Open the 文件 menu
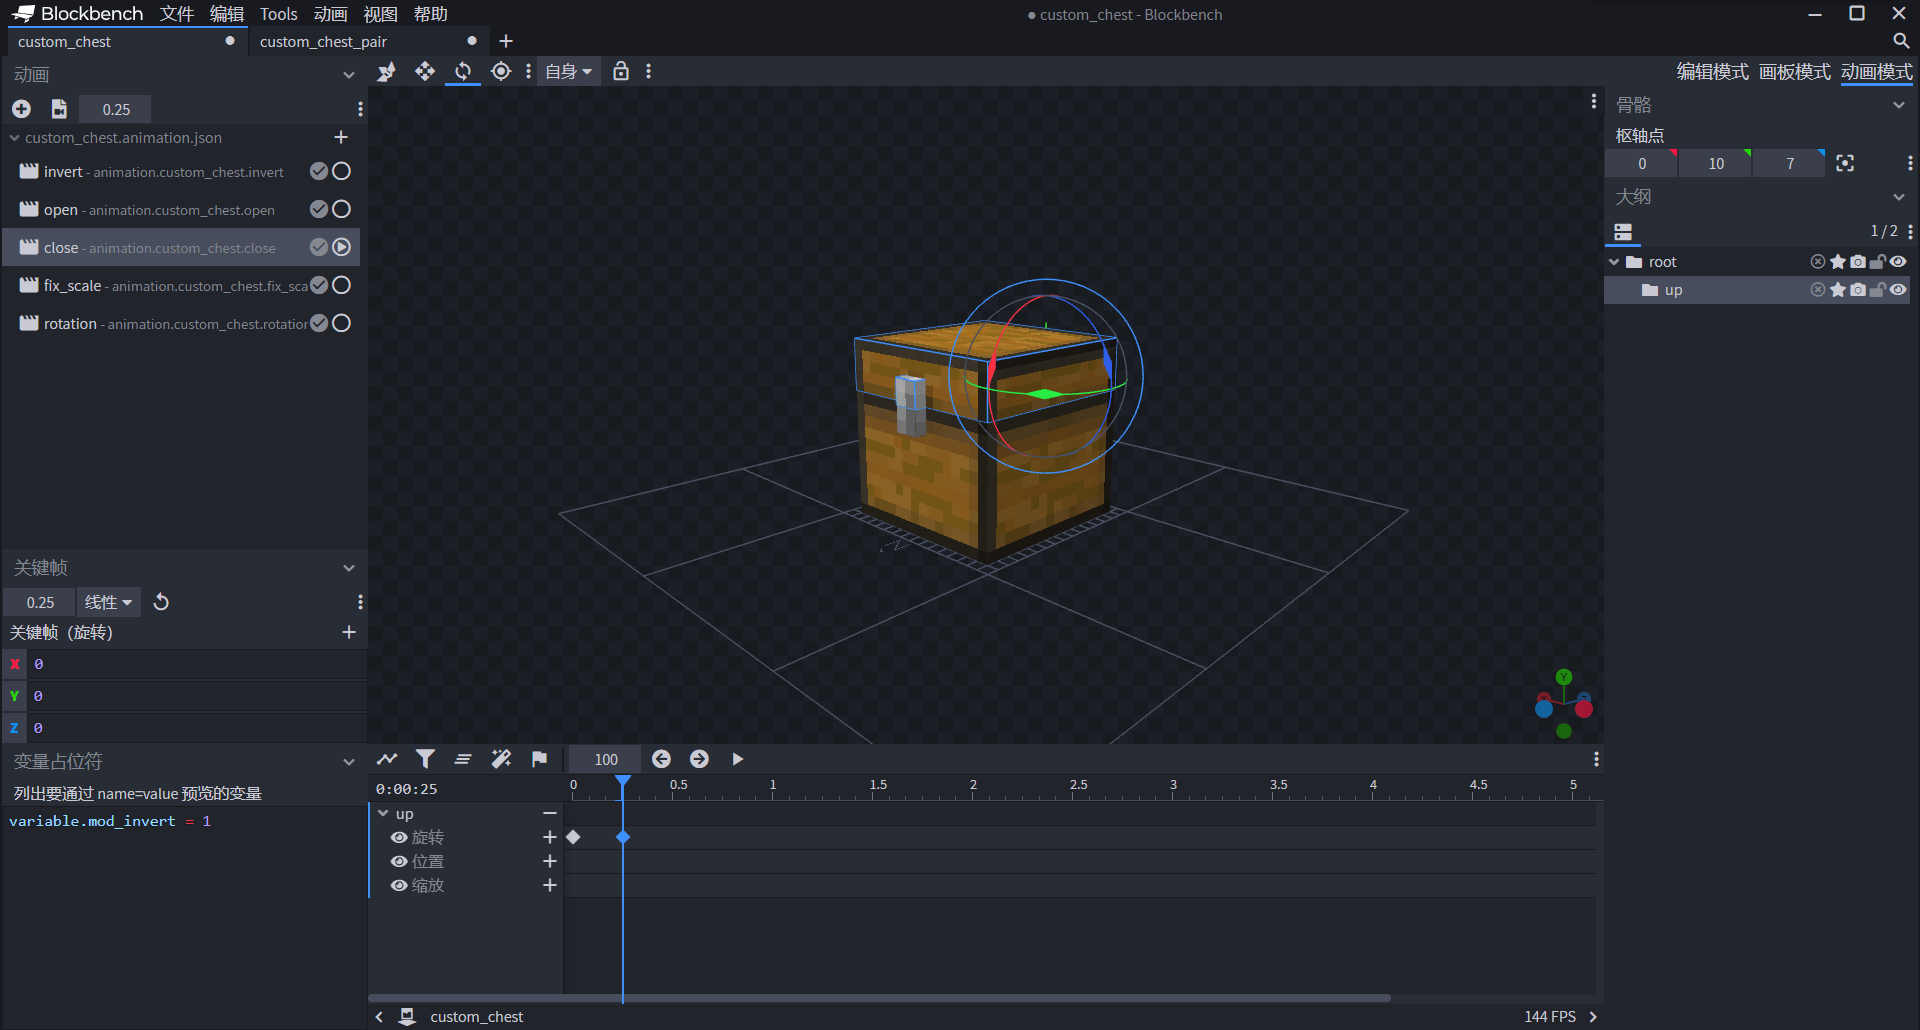This screenshot has height=1030, width=1920. (177, 14)
